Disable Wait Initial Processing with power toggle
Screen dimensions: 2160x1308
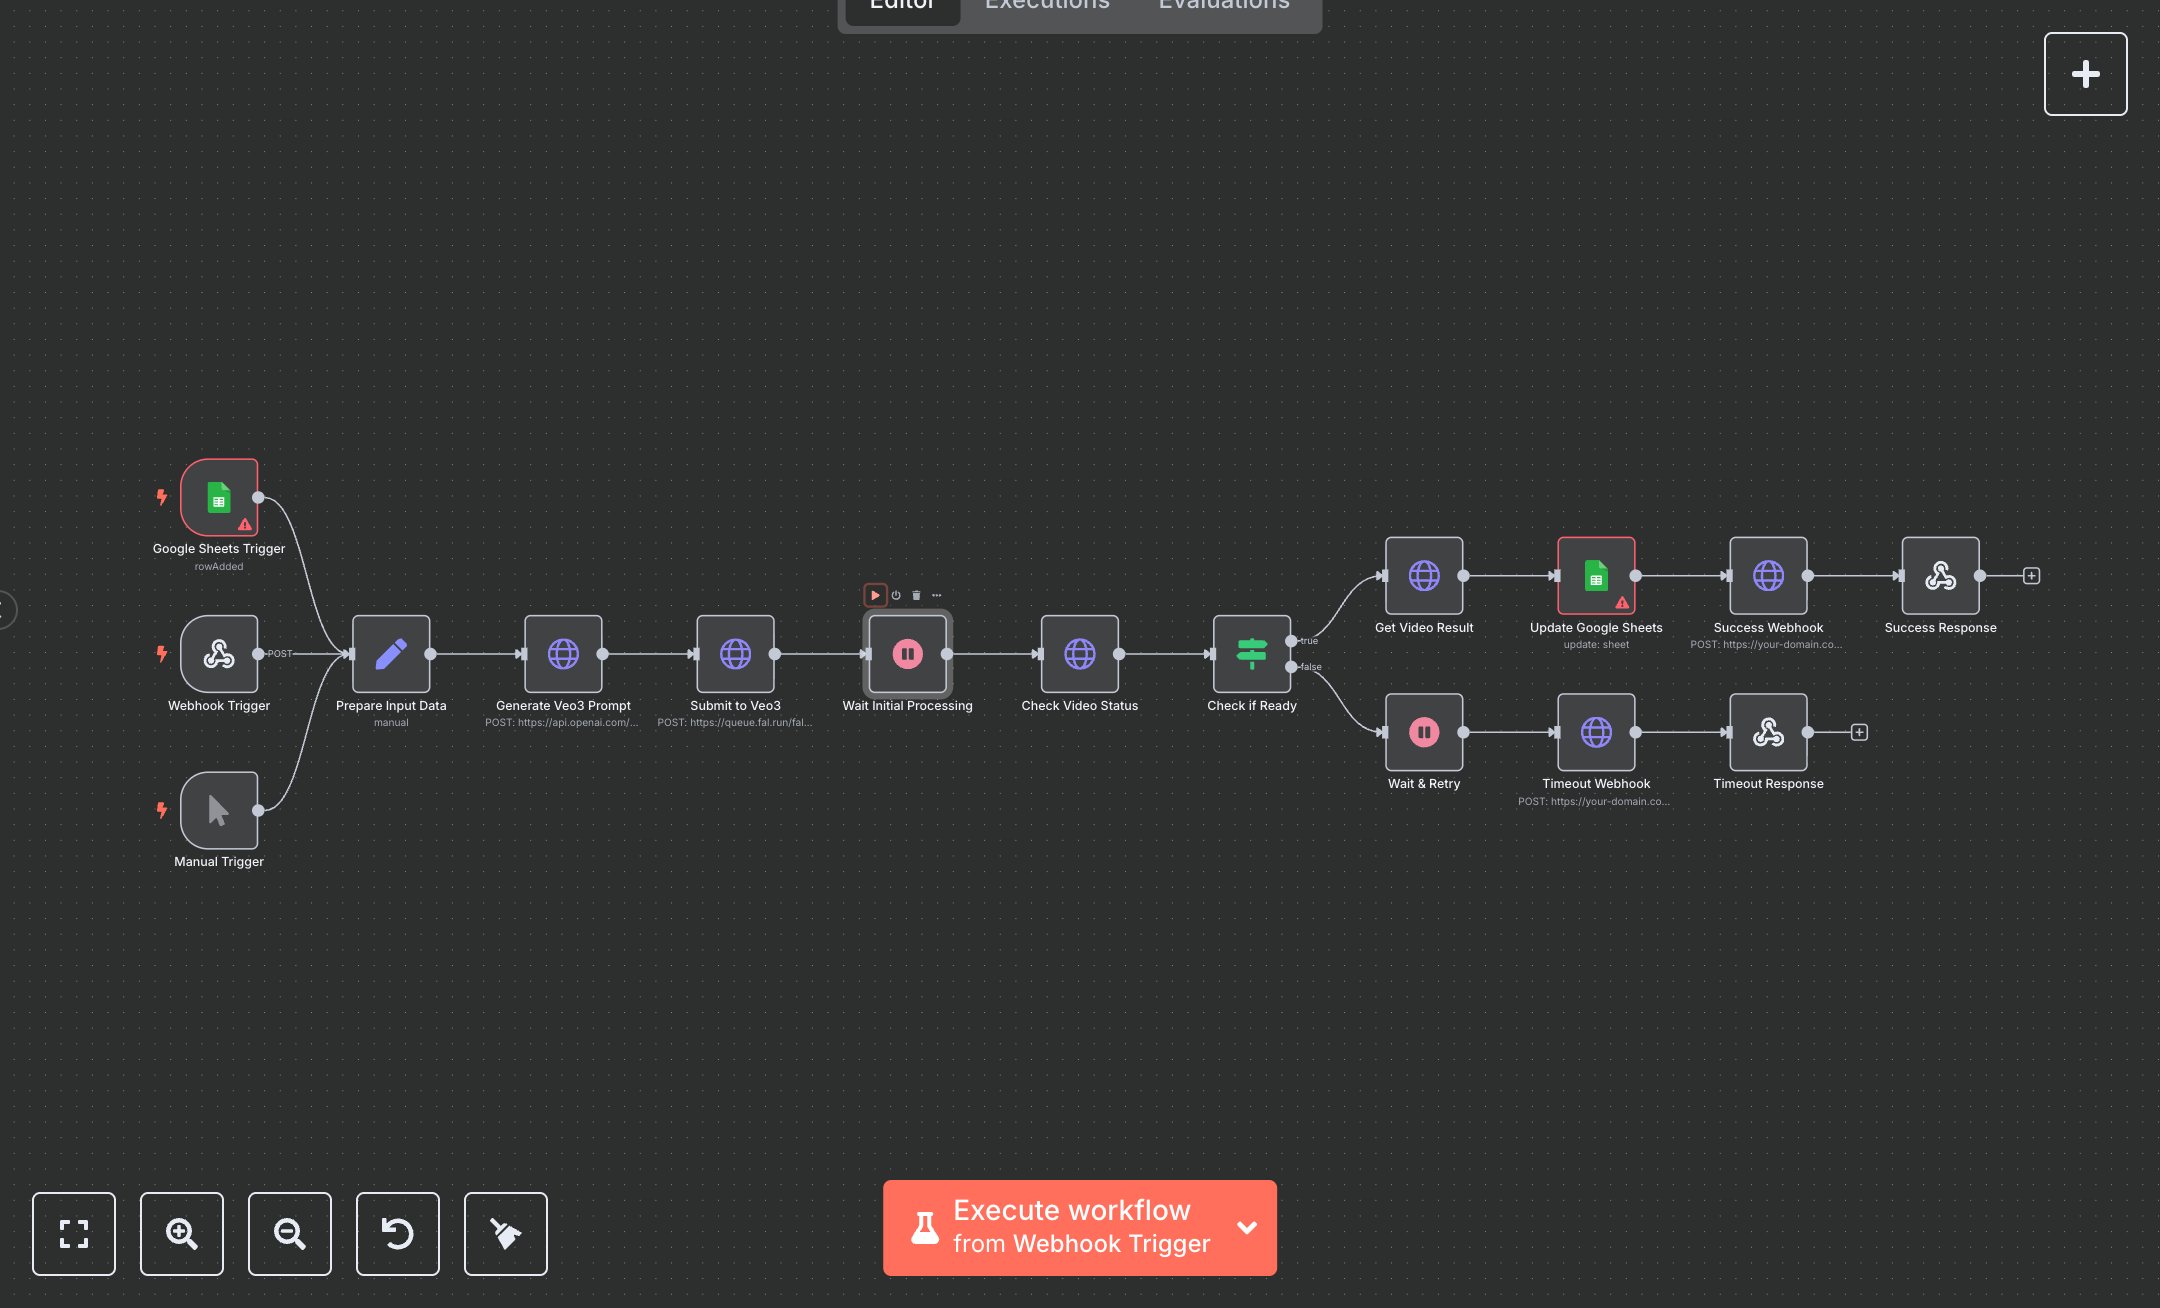tap(896, 594)
